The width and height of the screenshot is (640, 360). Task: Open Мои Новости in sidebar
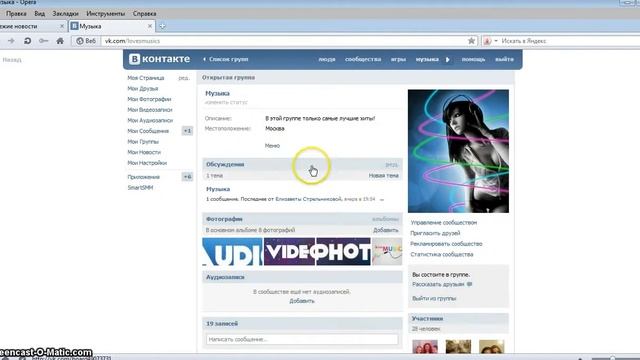[x=144, y=152]
